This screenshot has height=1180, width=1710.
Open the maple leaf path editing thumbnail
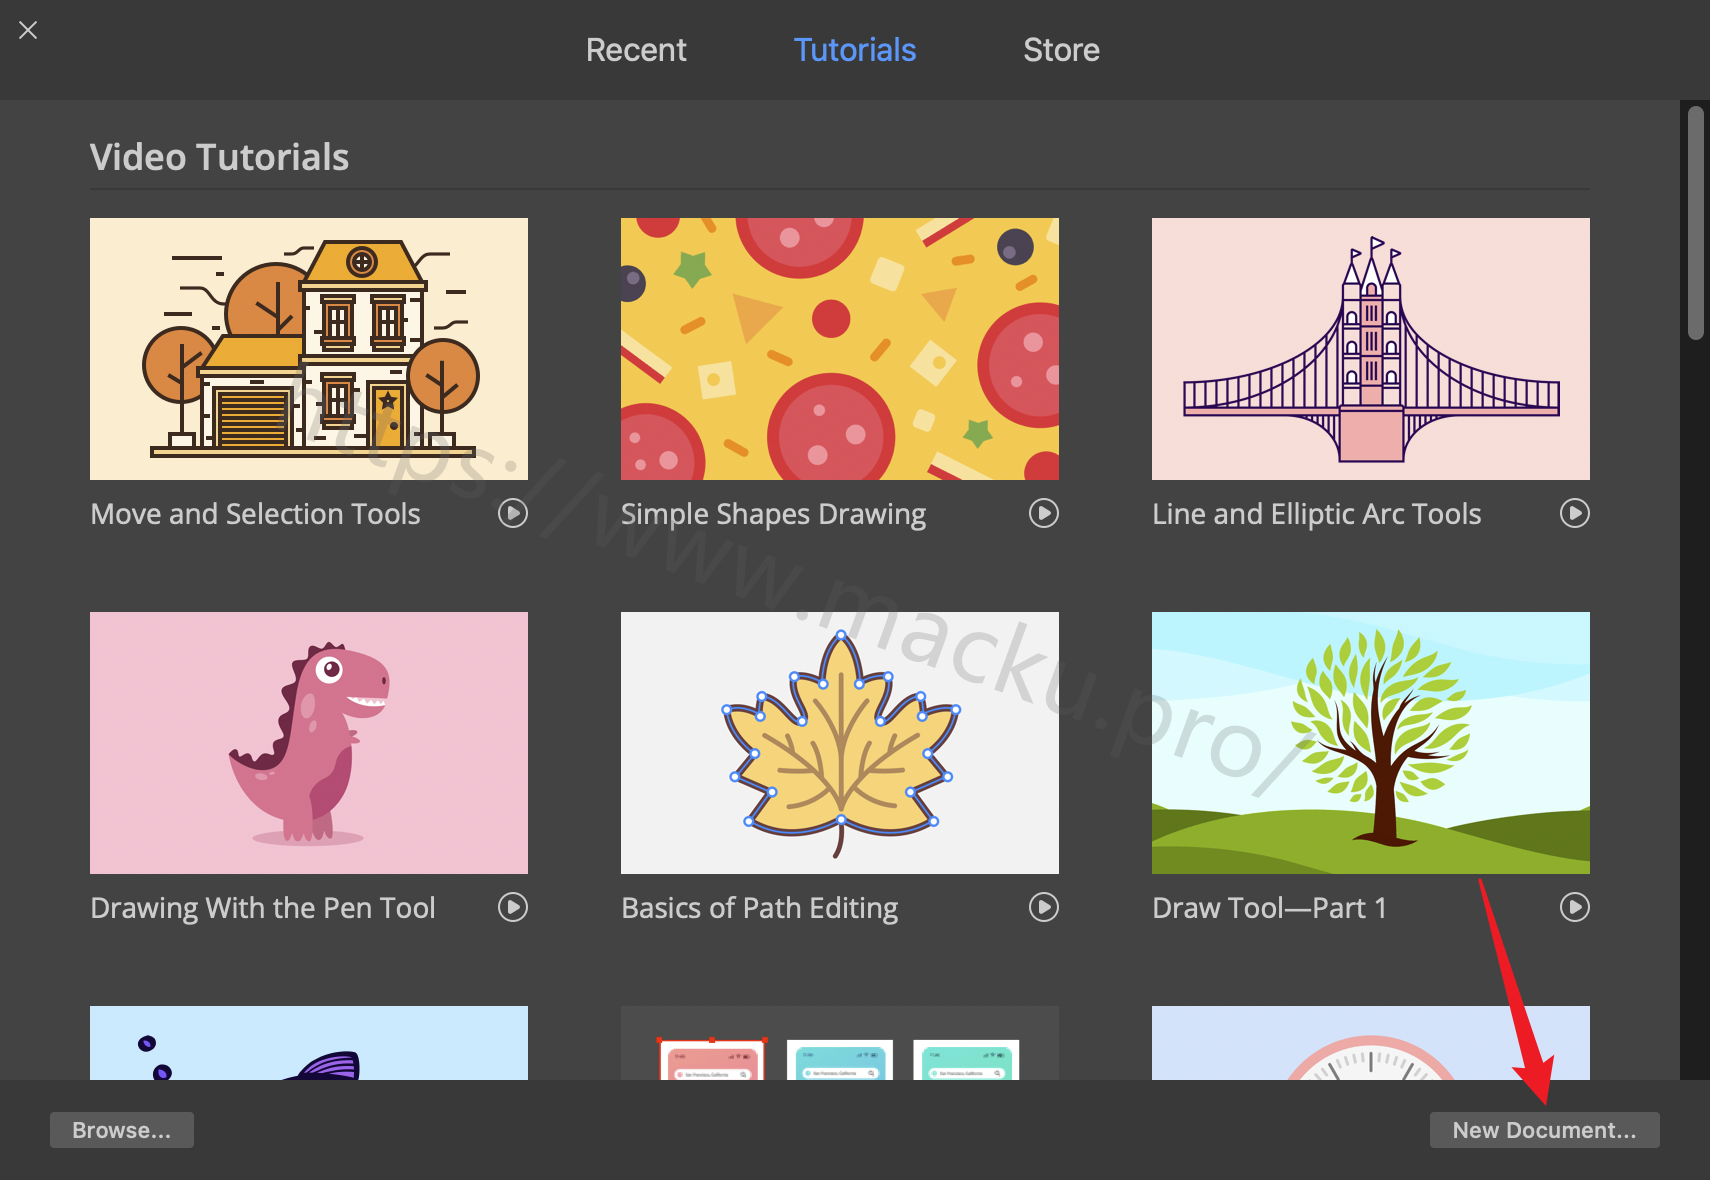point(840,743)
